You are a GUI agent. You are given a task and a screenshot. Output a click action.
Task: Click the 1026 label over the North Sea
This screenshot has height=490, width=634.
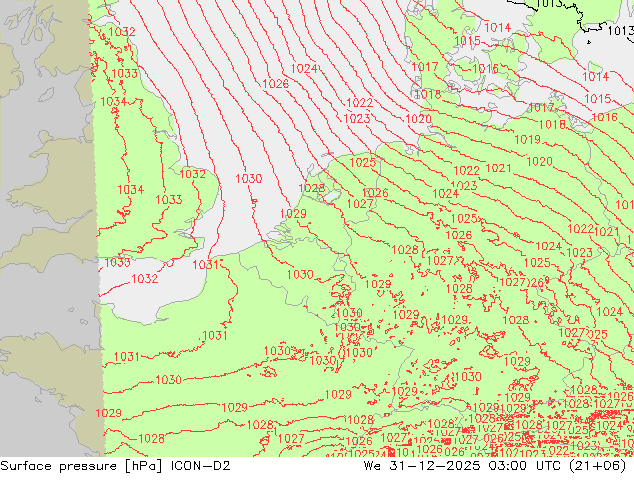[x=275, y=84]
